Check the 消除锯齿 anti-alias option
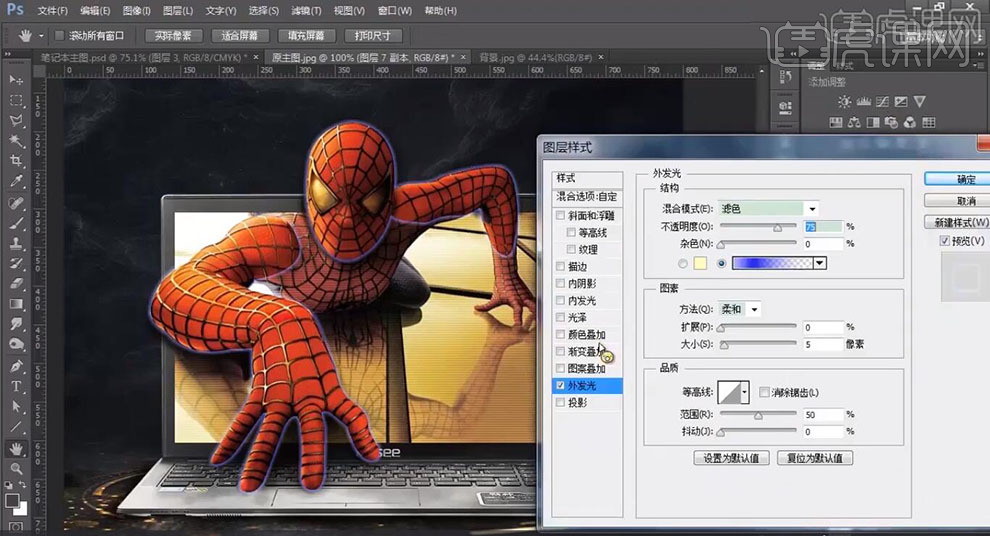This screenshot has width=990, height=536. click(765, 392)
